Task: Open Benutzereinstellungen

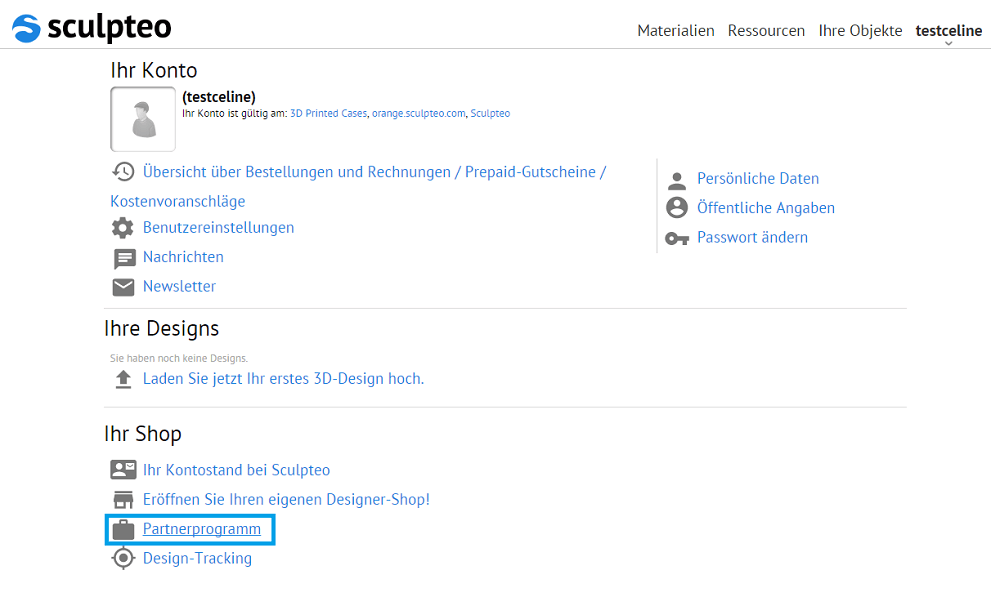Action: (x=218, y=228)
